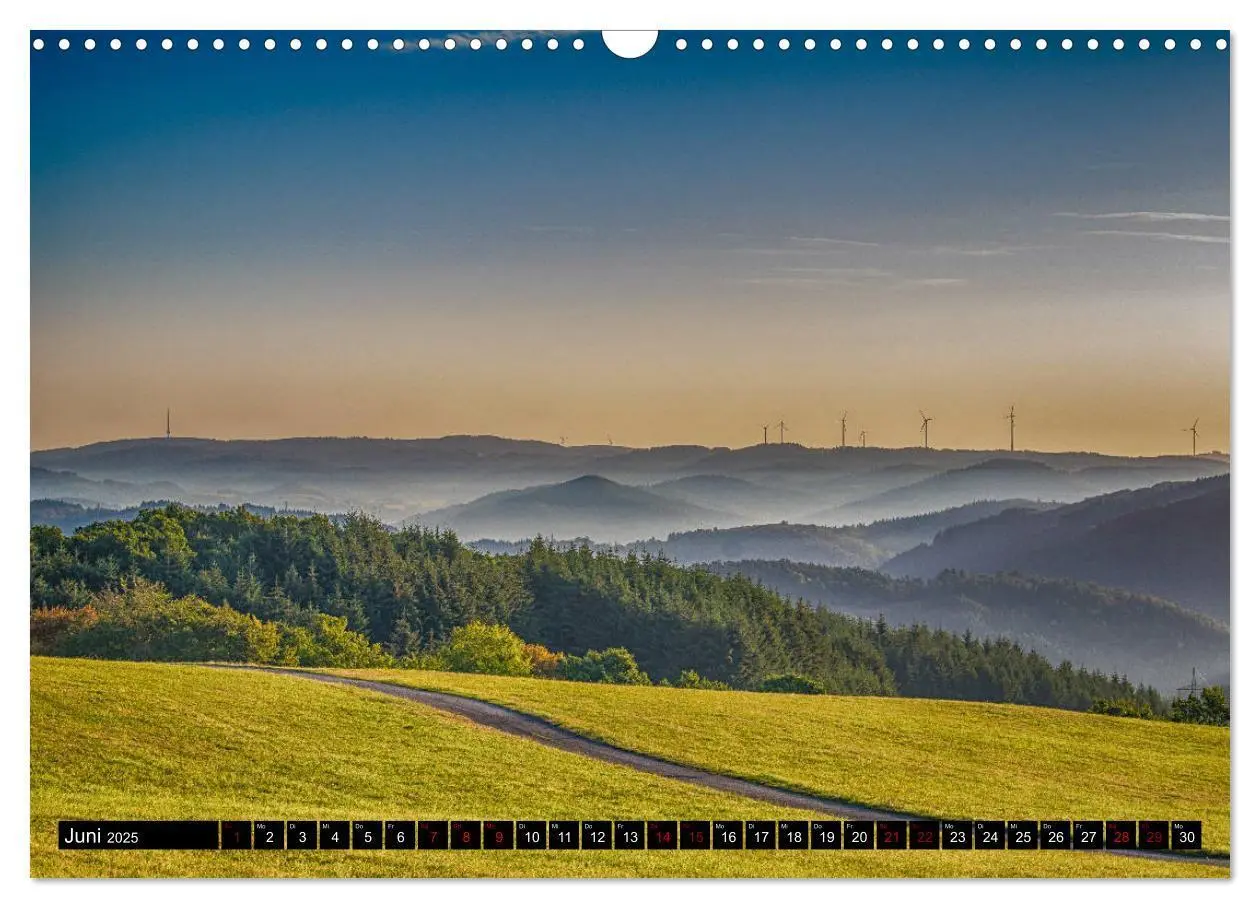Select date cell 1 in the calendar strip
The image size is (1260, 908).
pos(236,836)
